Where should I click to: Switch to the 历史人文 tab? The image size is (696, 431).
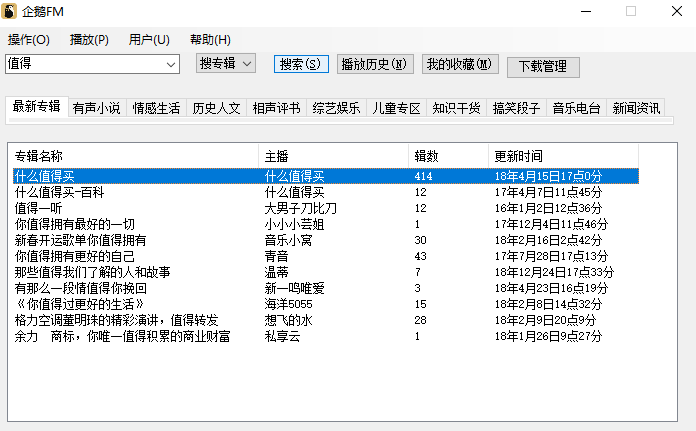click(x=217, y=108)
